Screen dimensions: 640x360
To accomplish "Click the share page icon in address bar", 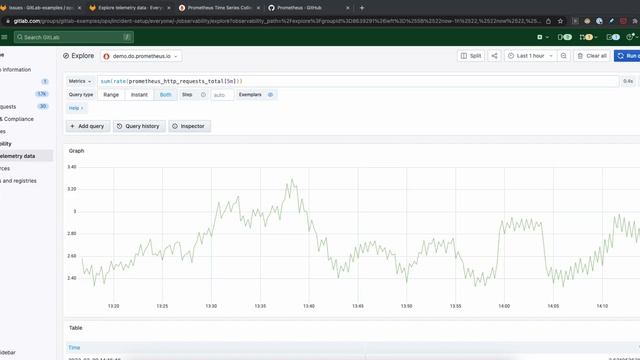I will (549, 21).
